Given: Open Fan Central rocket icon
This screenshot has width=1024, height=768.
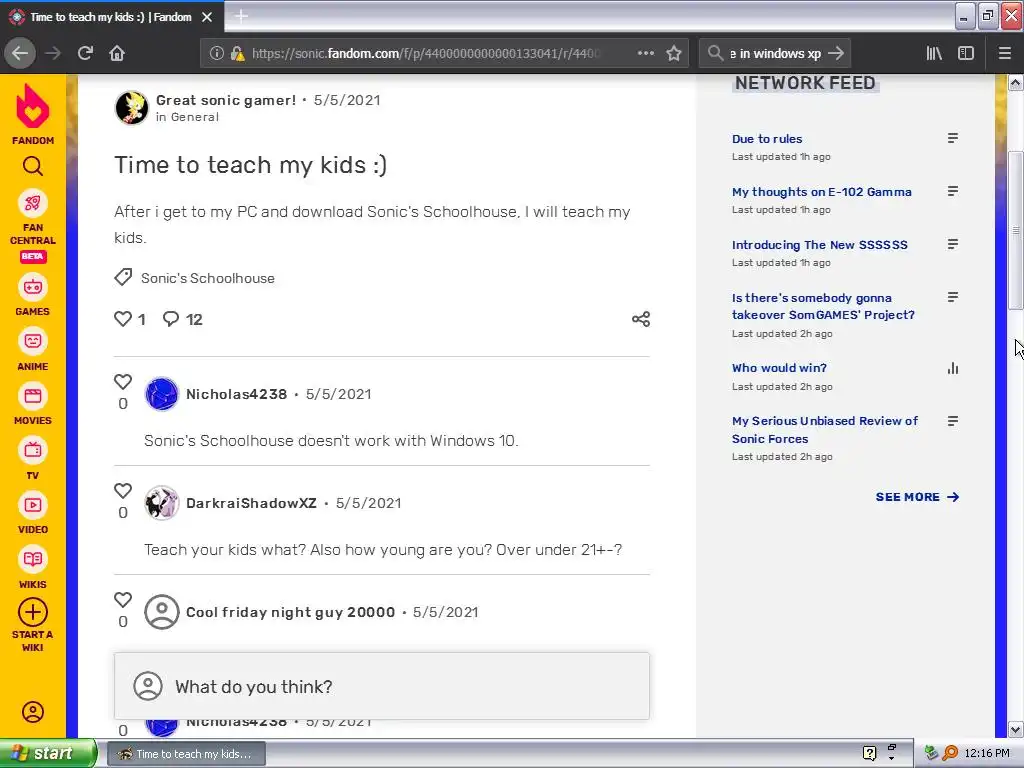Looking at the screenshot, I should coord(33,203).
